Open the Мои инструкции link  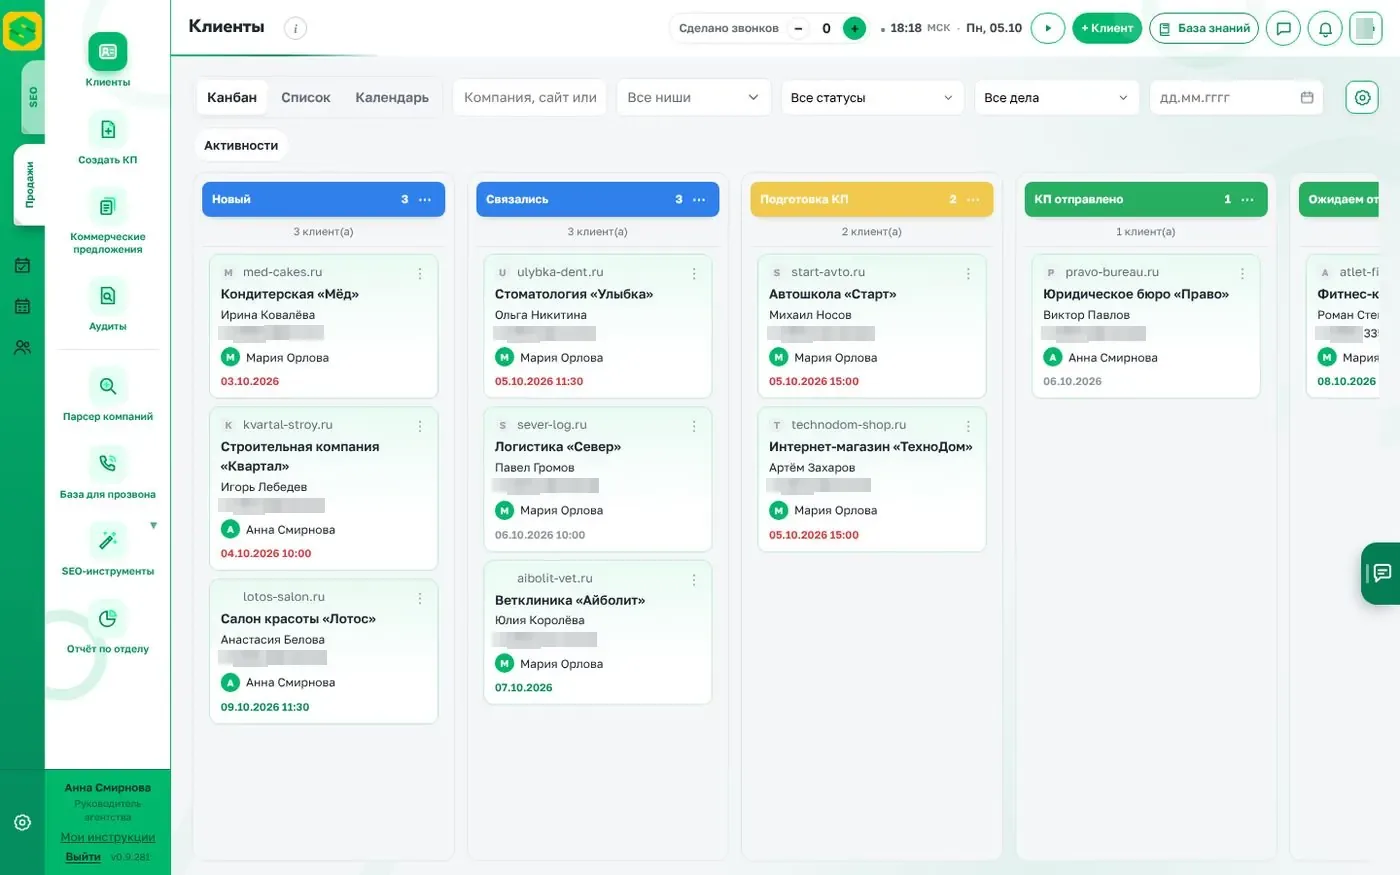[x=108, y=837]
